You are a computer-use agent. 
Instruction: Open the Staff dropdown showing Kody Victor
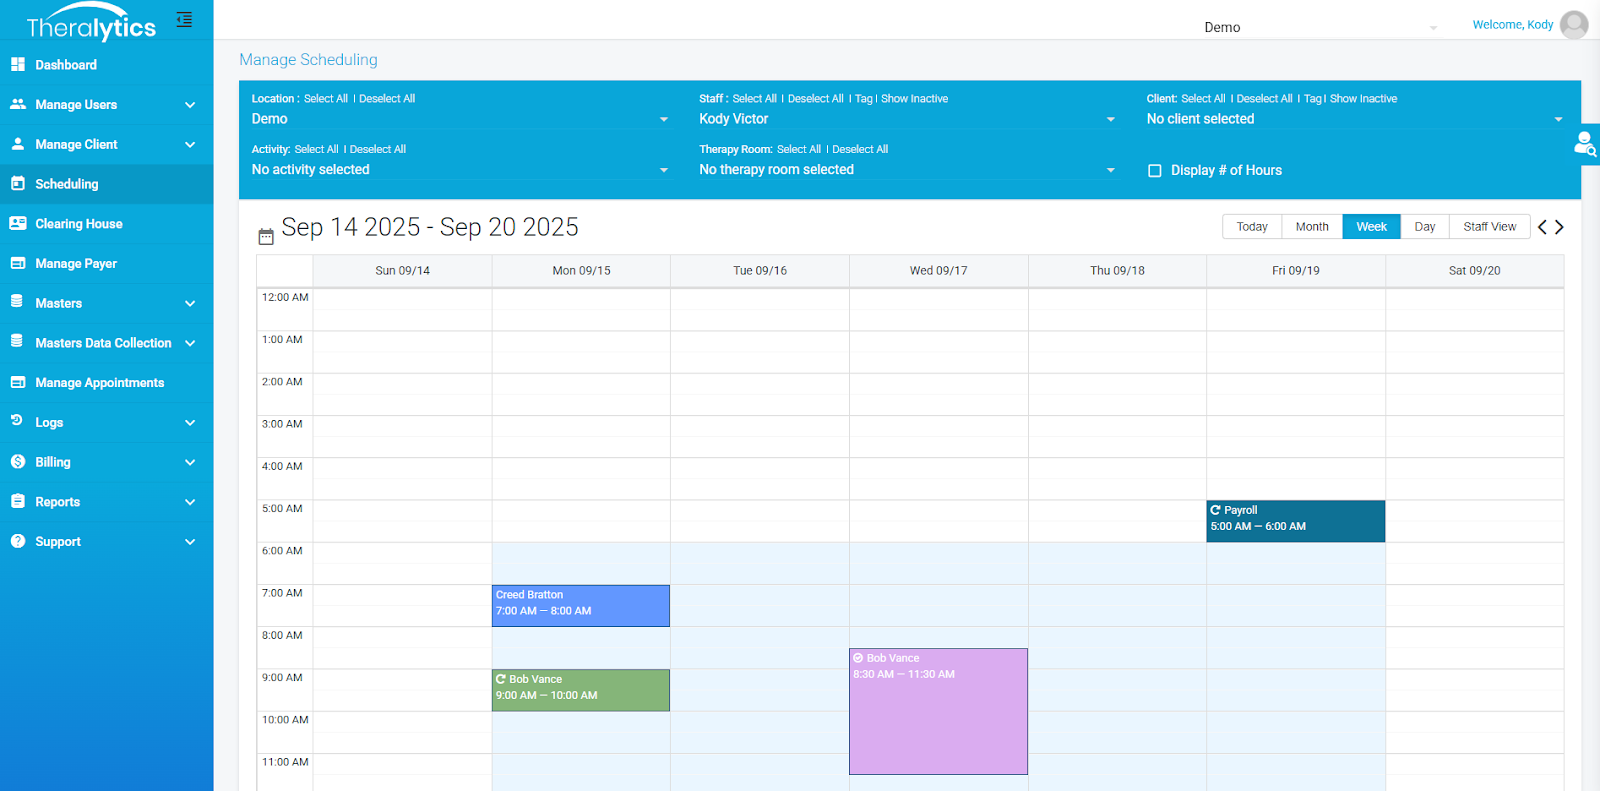pos(907,119)
